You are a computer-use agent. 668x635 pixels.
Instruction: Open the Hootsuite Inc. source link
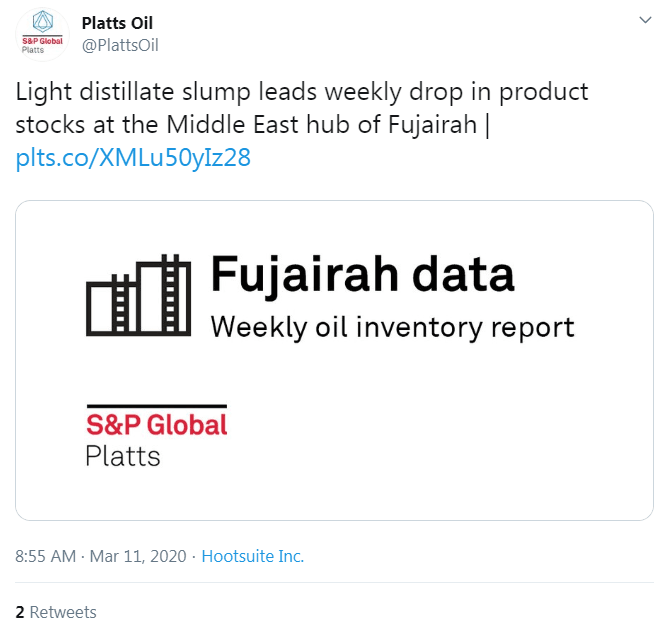tap(253, 556)
